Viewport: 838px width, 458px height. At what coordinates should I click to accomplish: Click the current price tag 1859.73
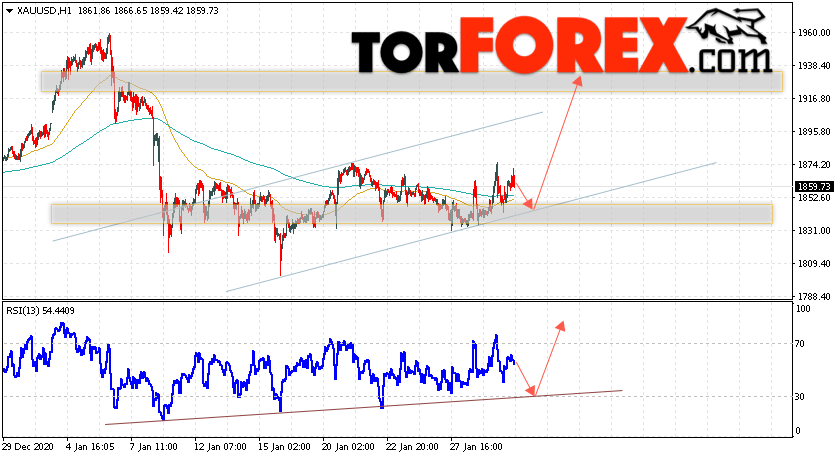pos(814,187)
